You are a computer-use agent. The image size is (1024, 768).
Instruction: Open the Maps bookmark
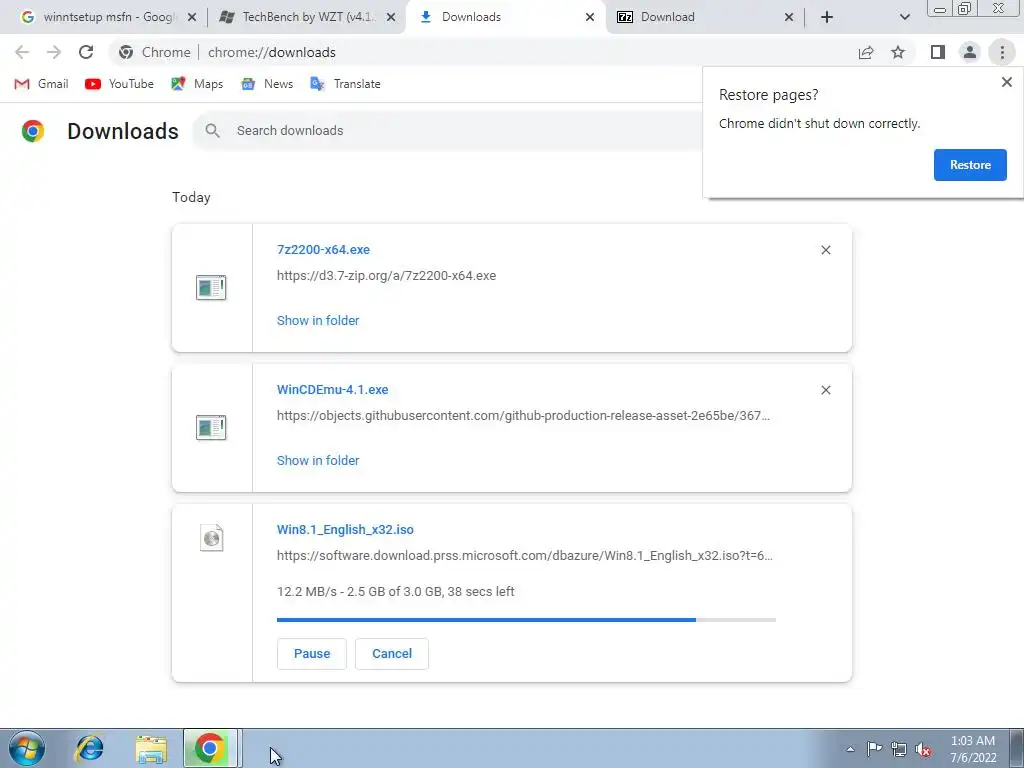[x=197, y=84]
